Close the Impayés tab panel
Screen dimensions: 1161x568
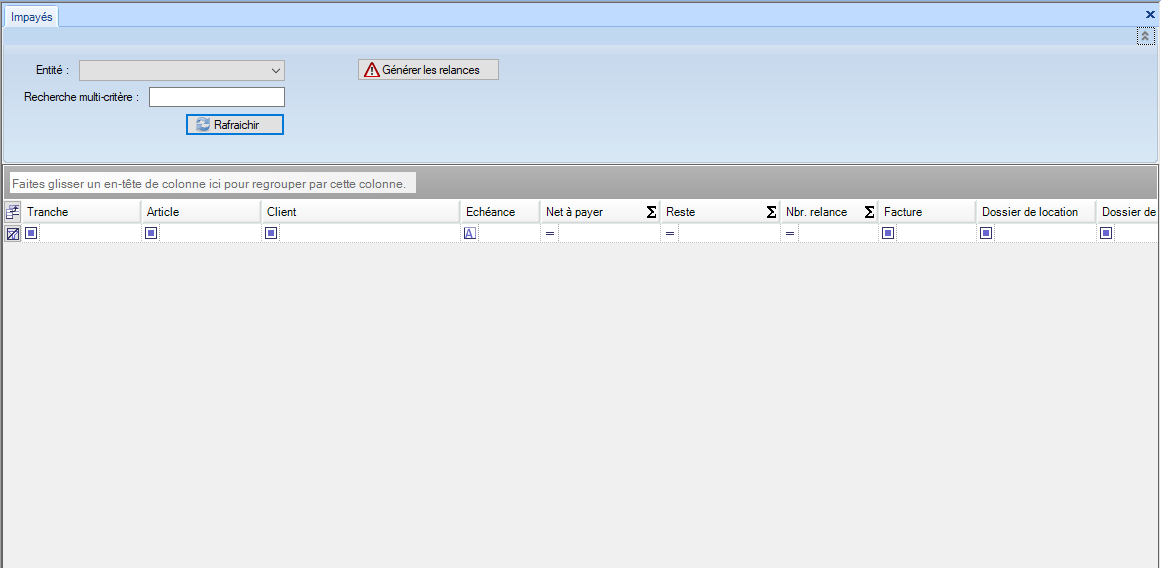pyautogui.click(x=1150, y=15)
